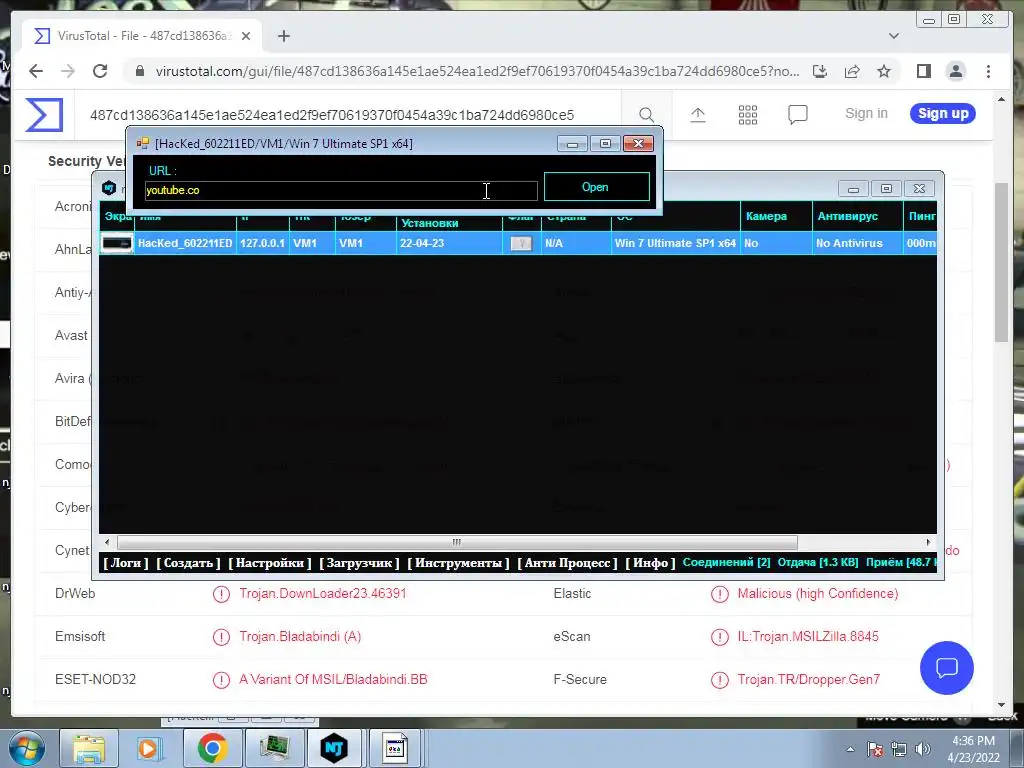Click Trojan.TR/Dropper.Gen7 detection text
The image size is (1024, 768).
[808, 680]
